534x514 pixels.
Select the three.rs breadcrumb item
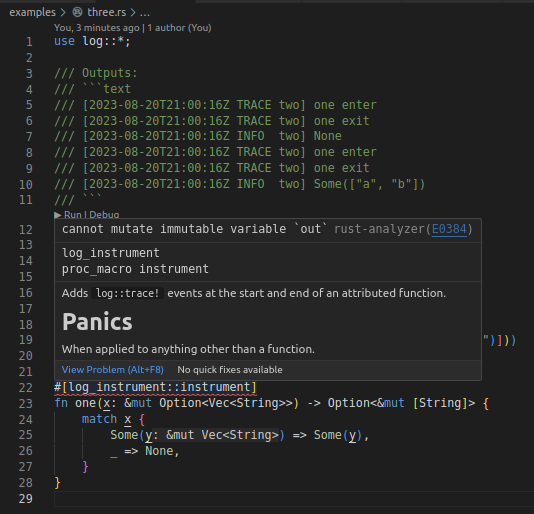tap(107, 12)
